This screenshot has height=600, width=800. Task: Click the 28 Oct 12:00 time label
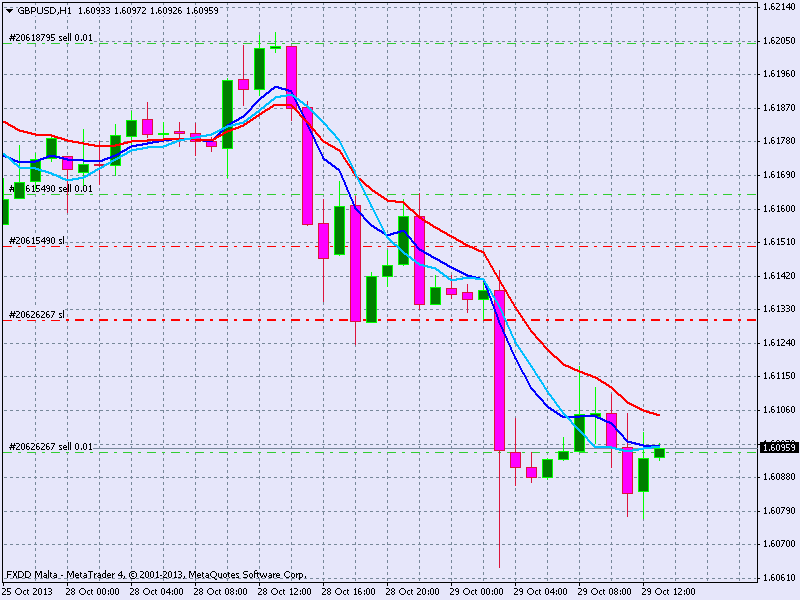[284, 591]
